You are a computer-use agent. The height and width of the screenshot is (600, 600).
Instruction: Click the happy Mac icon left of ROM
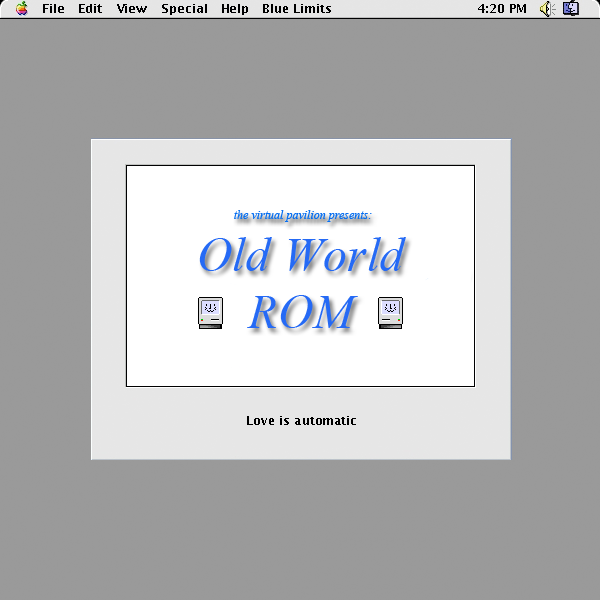pyautogui.click(x=210, y=313)
